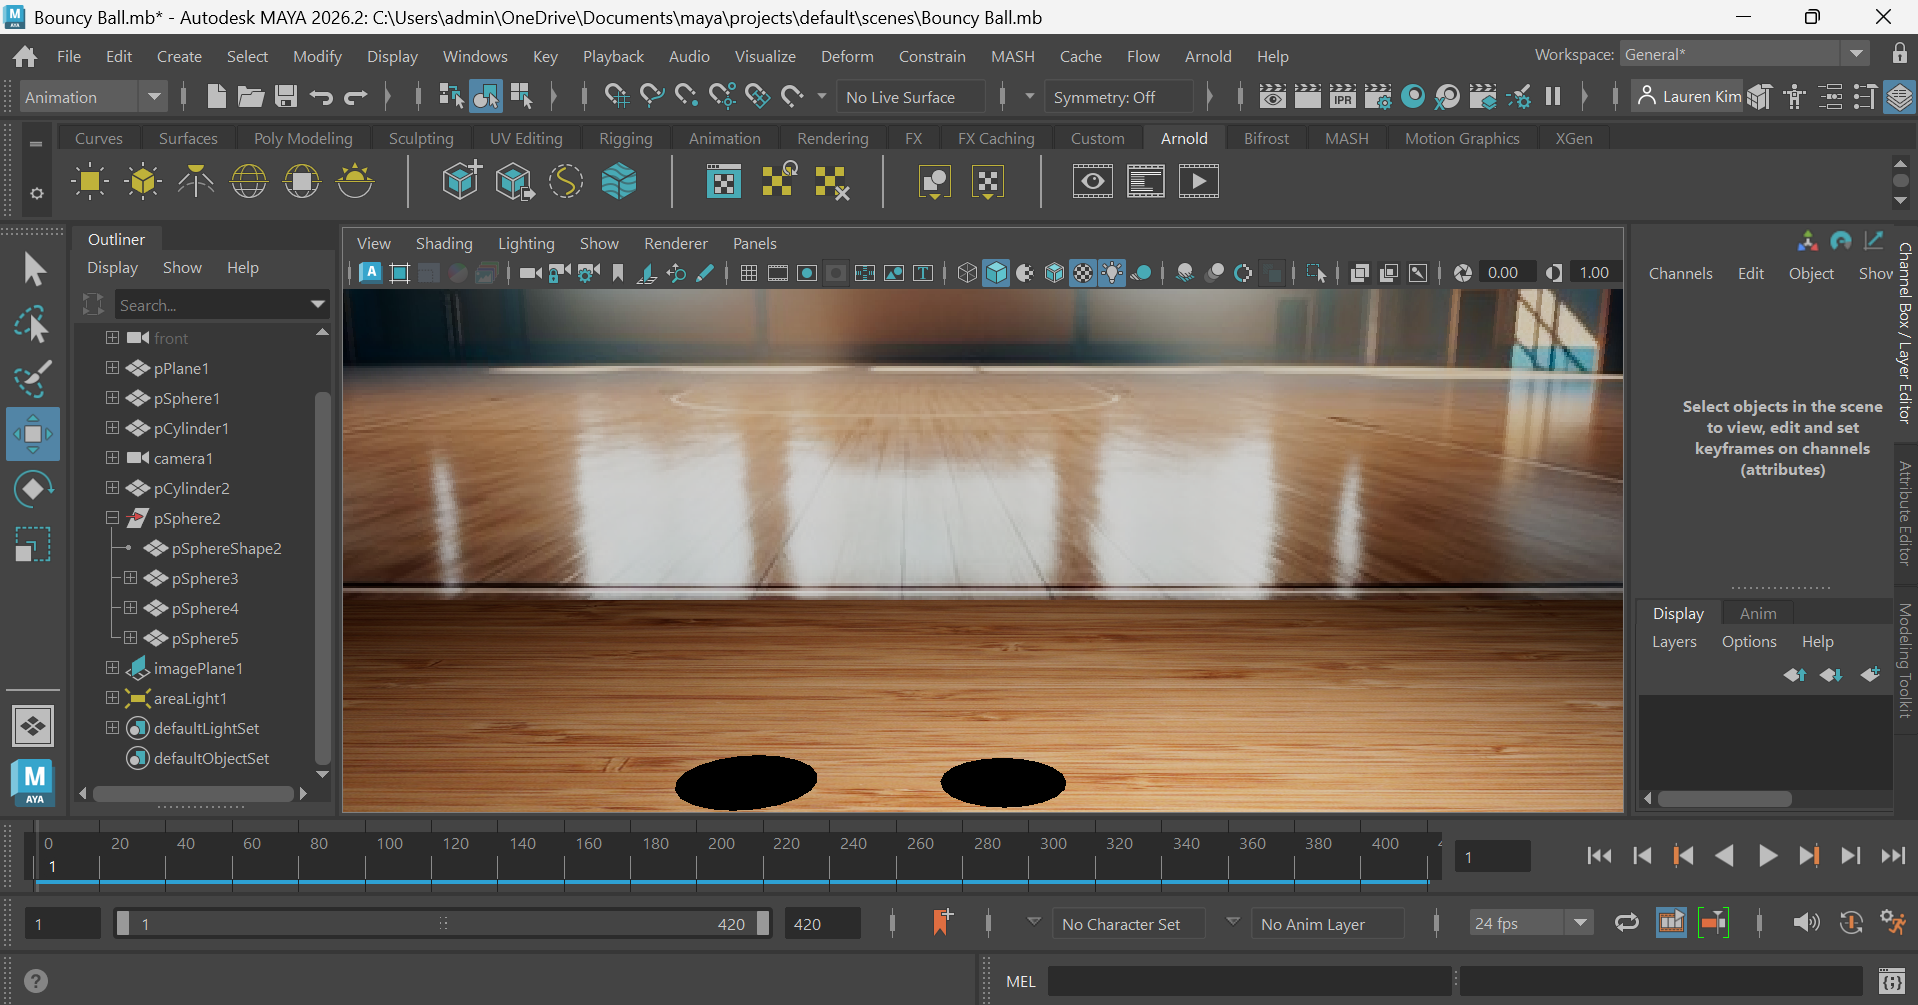Screen dimensions: 1918x1005
Task: Switch to the Rigging shelf tab
Action: click(x=625, y=138)
